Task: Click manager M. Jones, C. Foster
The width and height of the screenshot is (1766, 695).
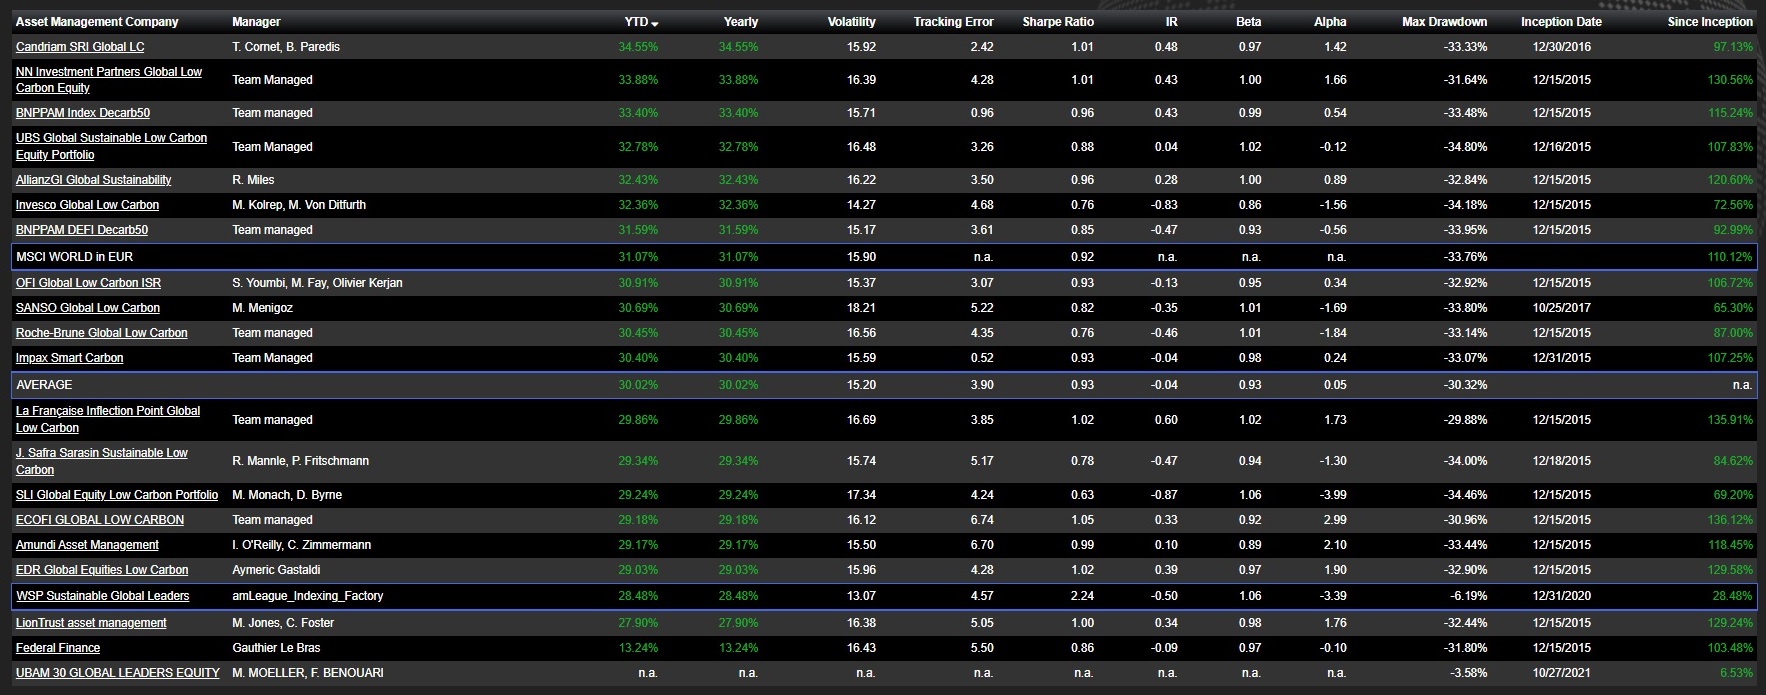Action: 283,623
